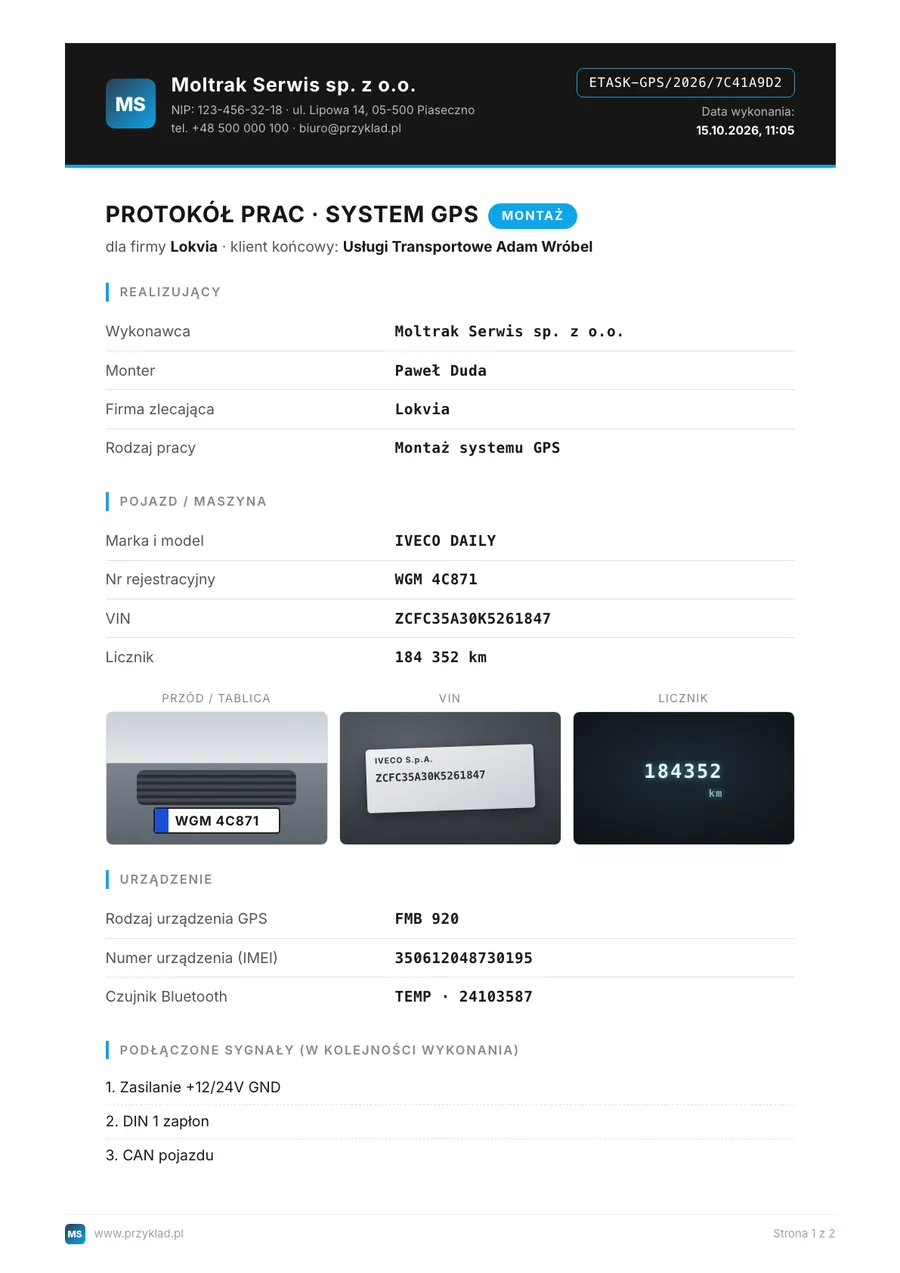900x1273 pixels.
Task: Click the POJAZD / MASZYNA section heading
Action: point(193,501)
